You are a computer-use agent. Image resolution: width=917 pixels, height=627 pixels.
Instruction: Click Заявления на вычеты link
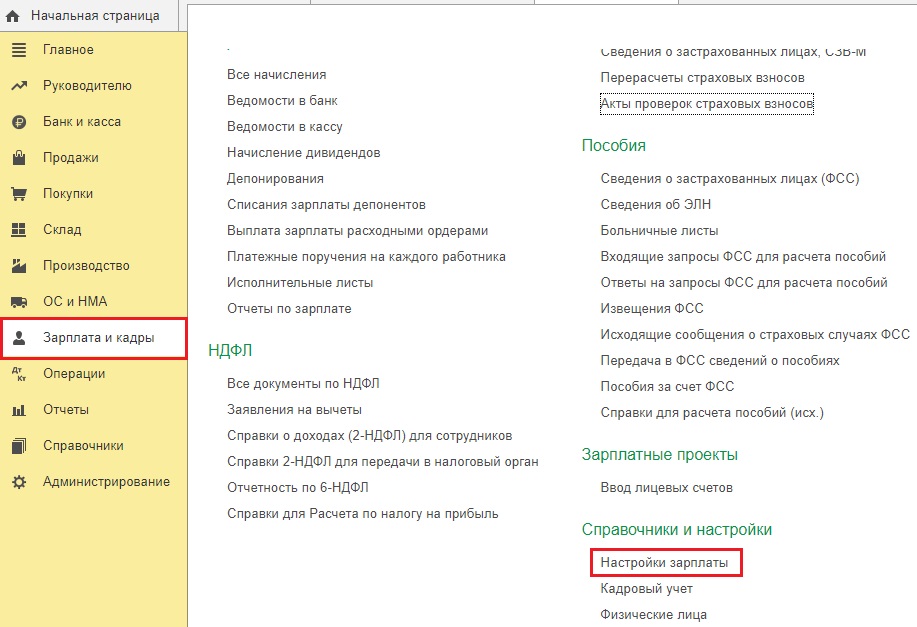coord(294,410)
